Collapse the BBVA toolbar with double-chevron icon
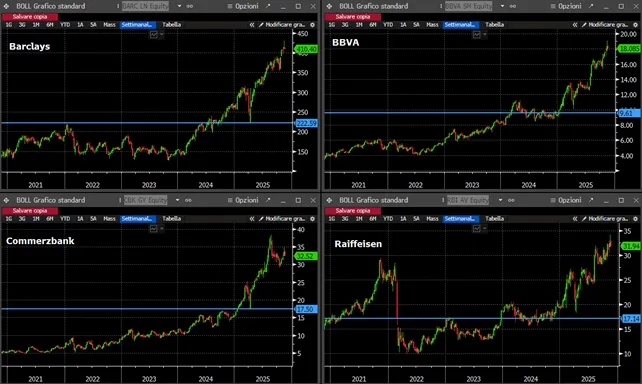Viewport: 642px width, 384px height. (575, 25)
